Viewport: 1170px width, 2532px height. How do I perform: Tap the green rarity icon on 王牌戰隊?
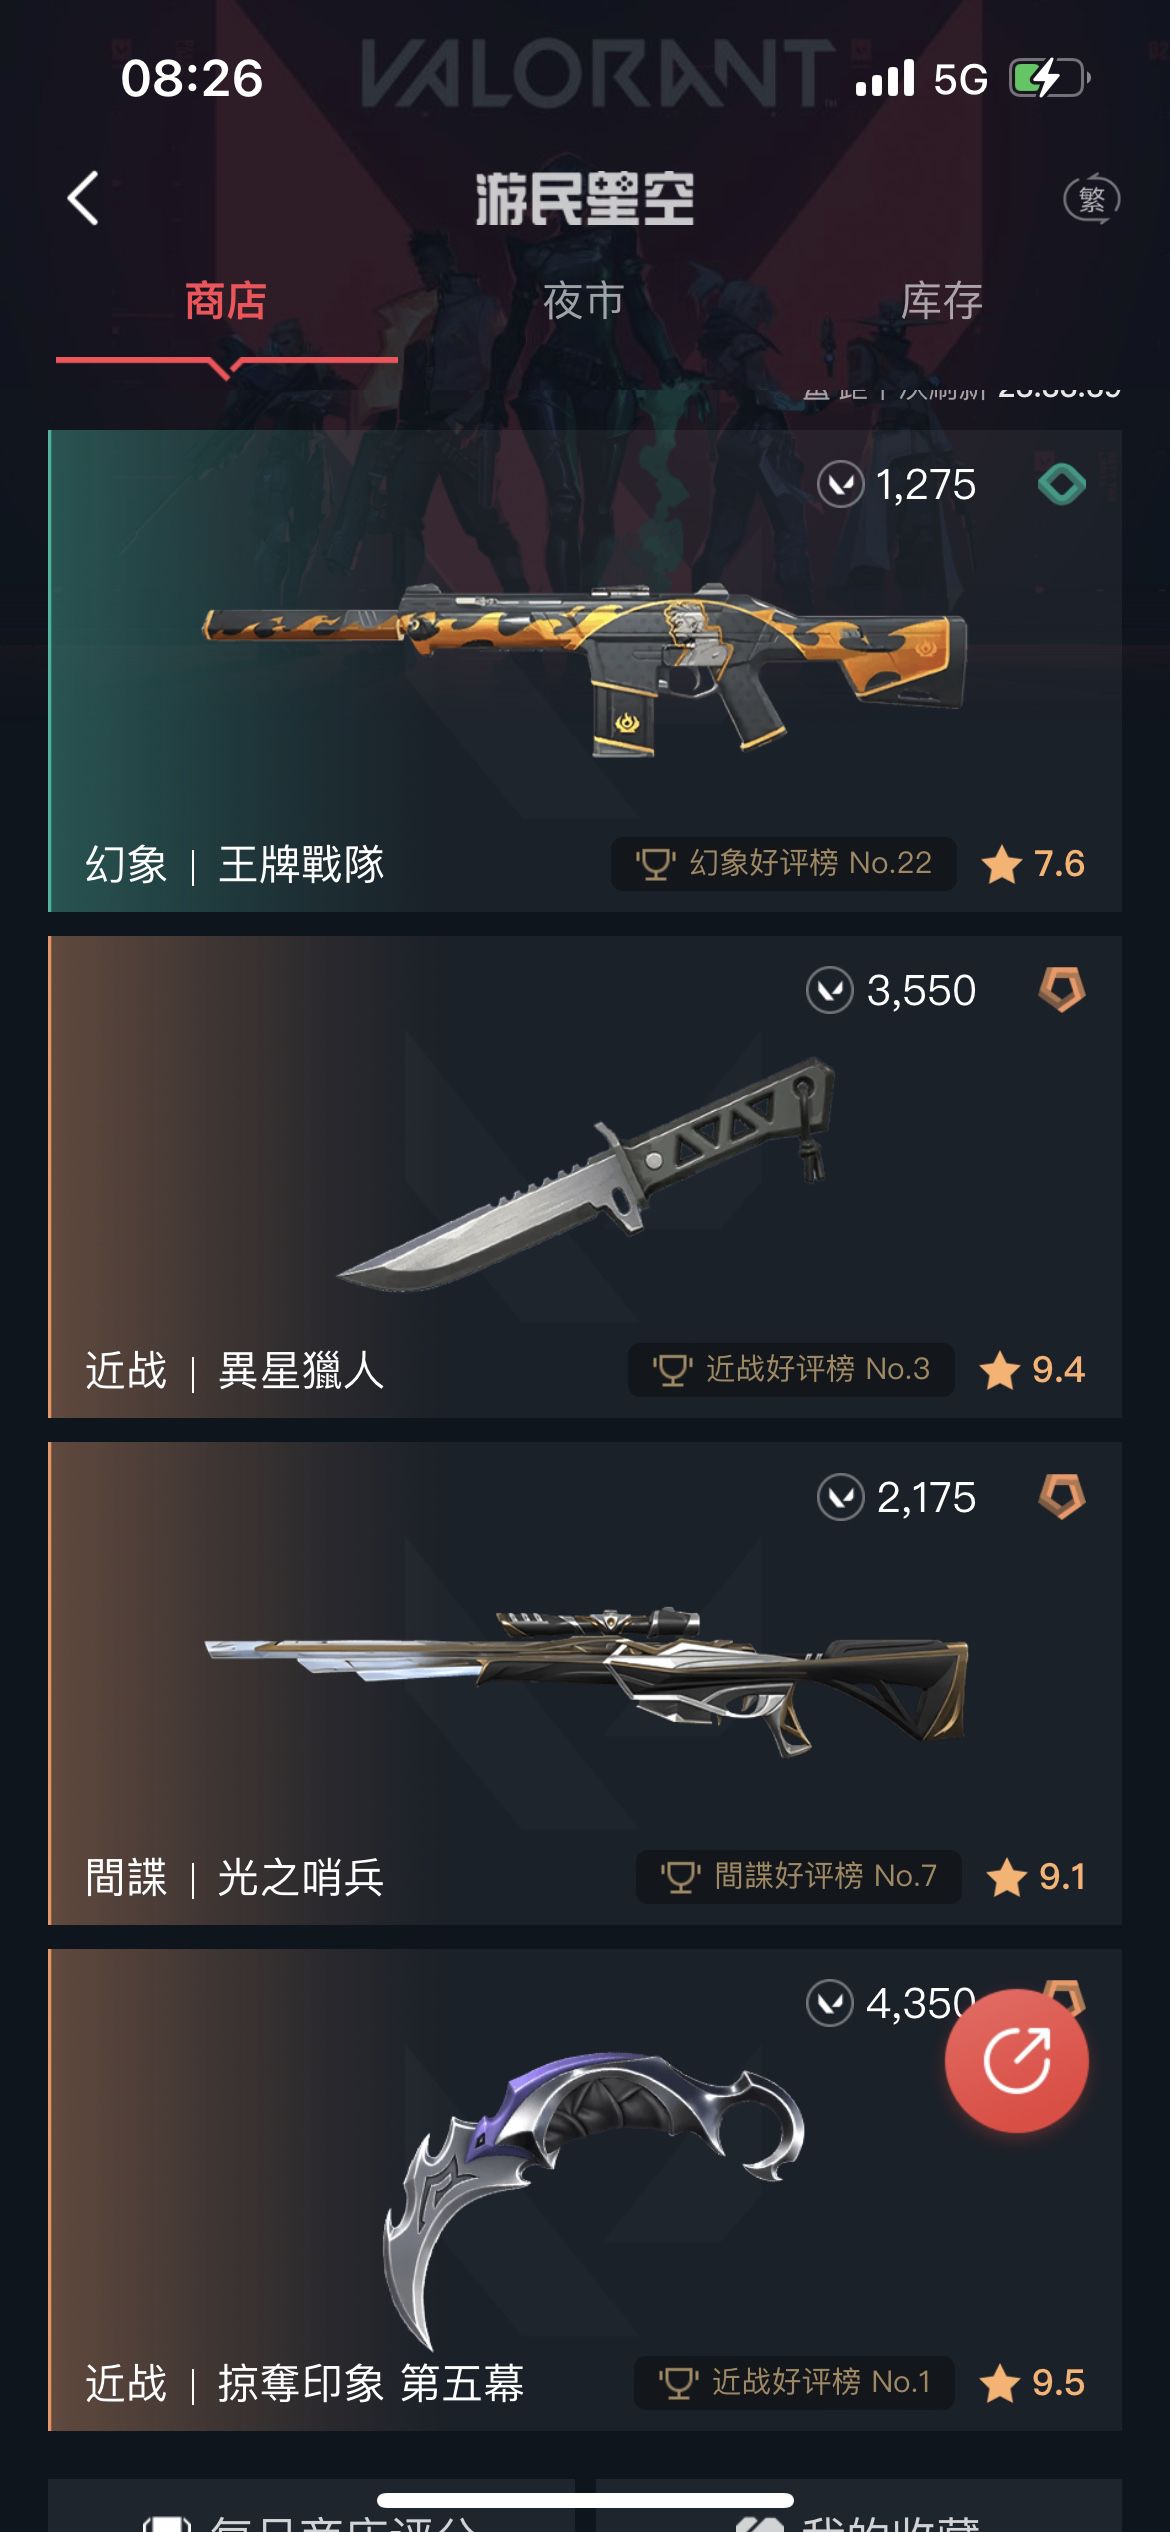[1062, 485]
